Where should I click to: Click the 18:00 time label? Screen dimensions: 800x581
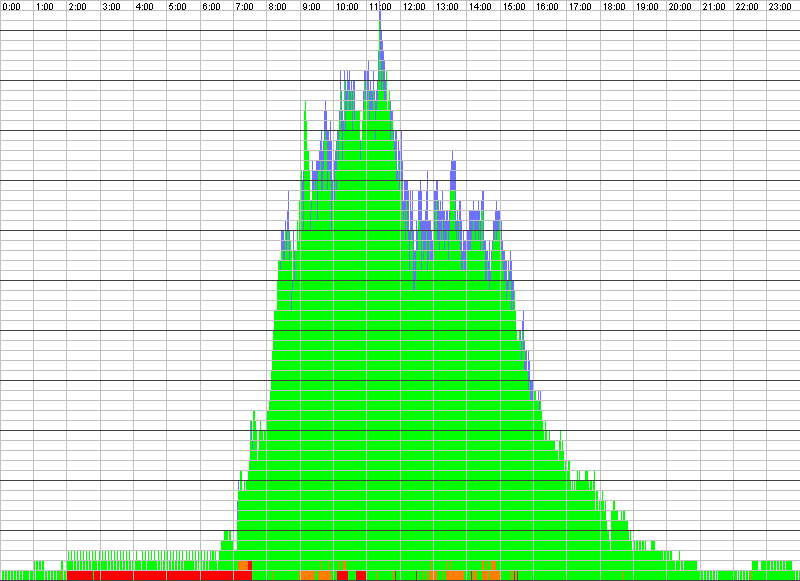click(614, 7)
